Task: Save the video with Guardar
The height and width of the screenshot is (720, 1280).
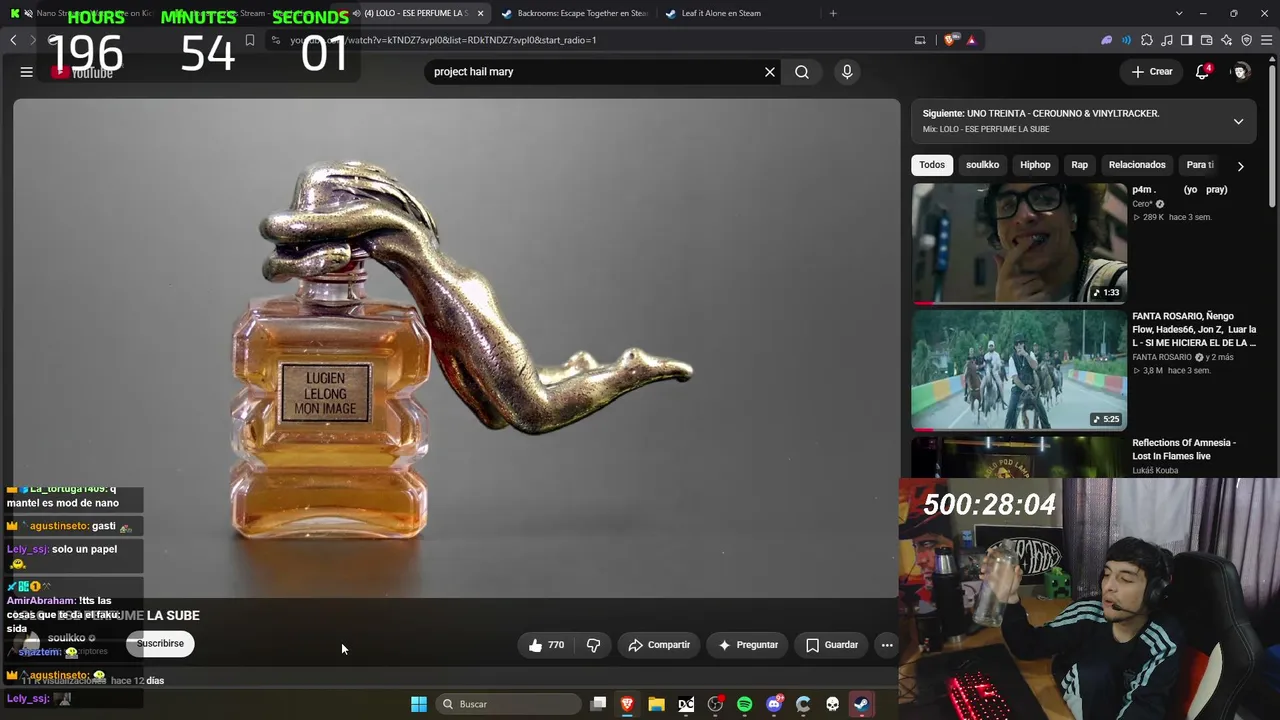Action: pos(832,645)
